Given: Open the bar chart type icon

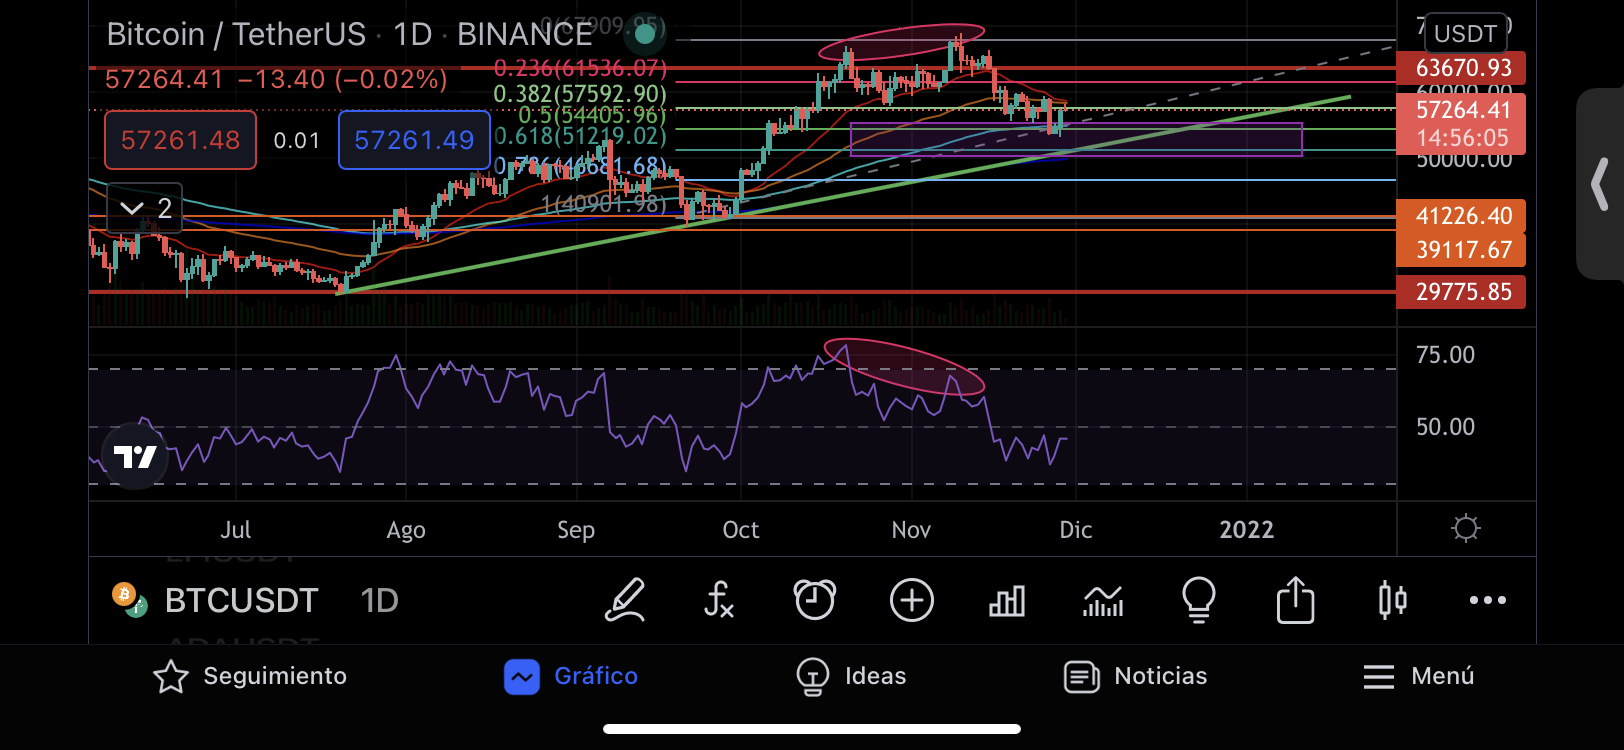Looking at the screenshot, I should click(x=1006, y=600).
